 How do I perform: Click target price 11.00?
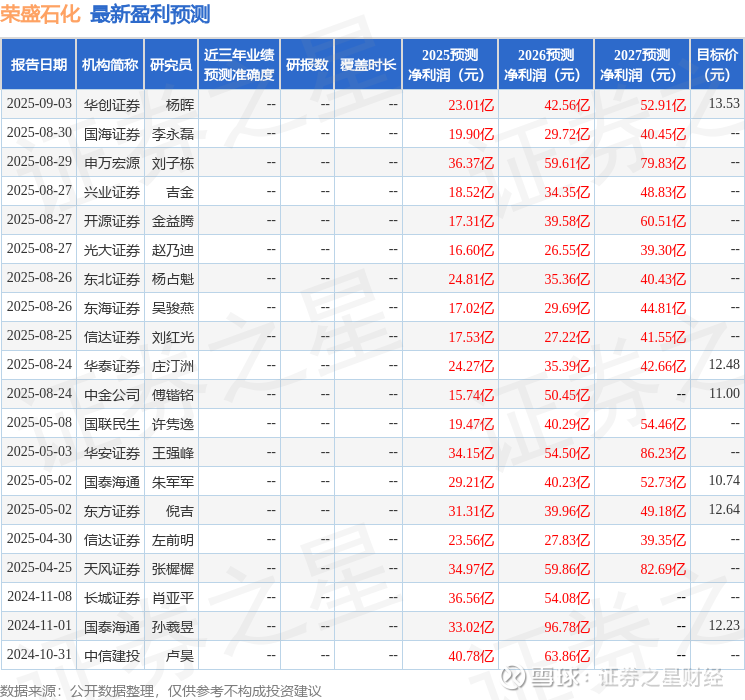724,393
